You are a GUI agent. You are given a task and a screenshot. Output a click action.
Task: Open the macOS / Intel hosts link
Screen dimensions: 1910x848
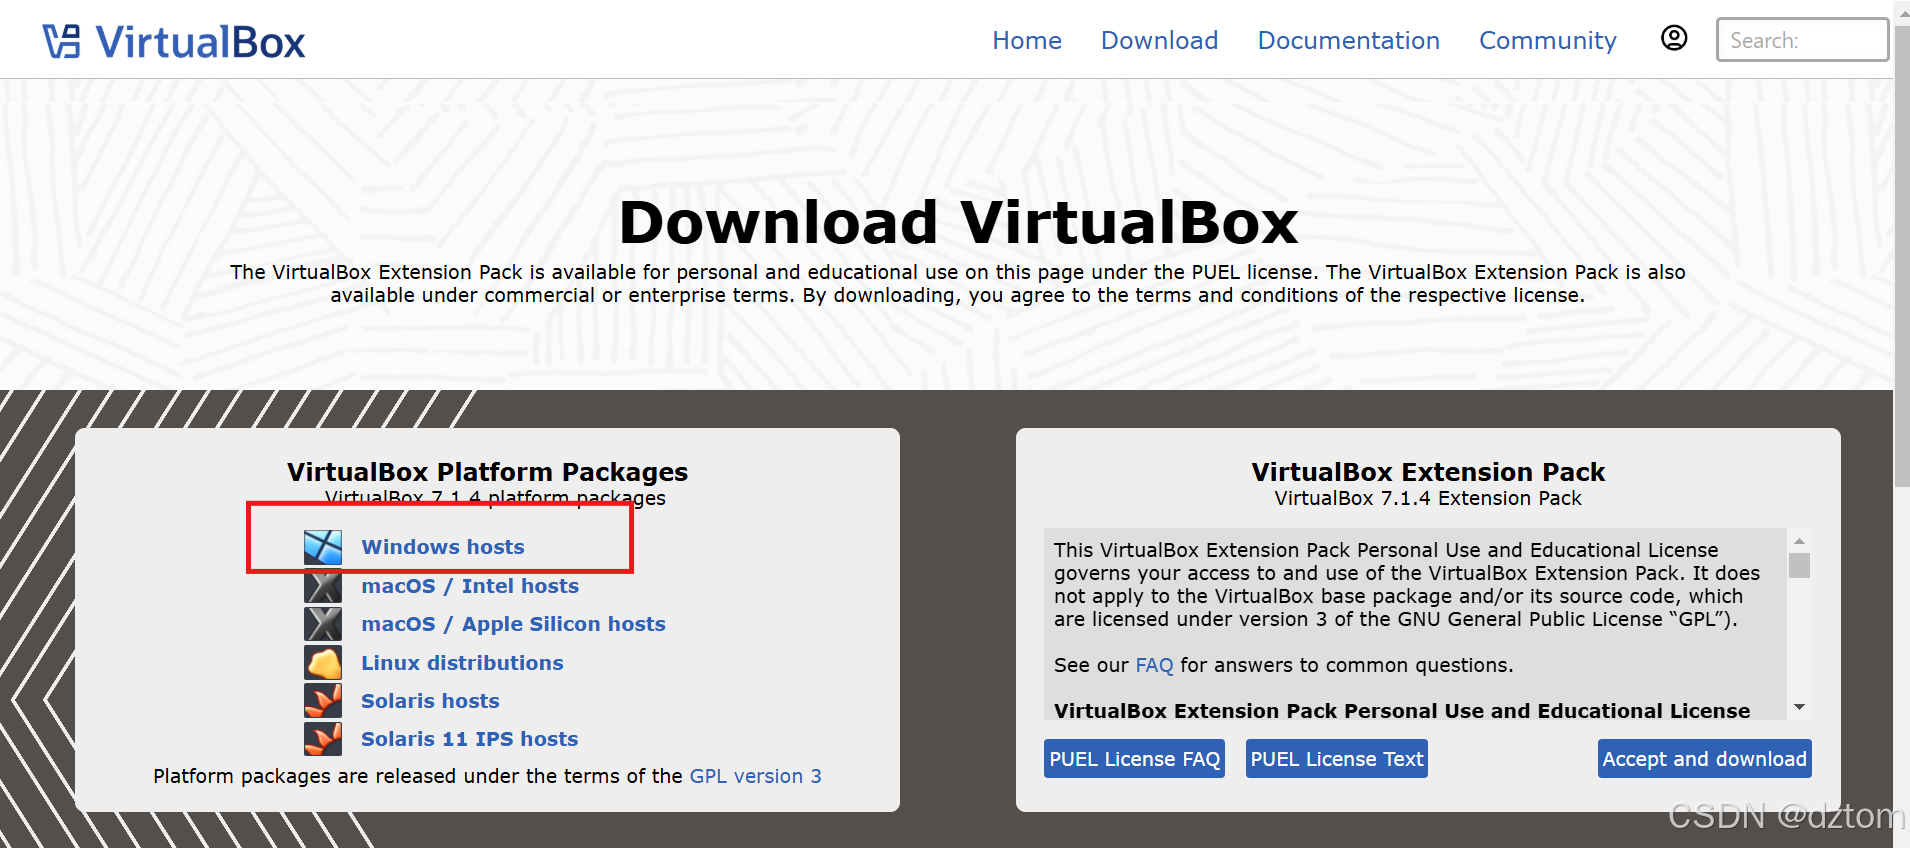[470, 586]
